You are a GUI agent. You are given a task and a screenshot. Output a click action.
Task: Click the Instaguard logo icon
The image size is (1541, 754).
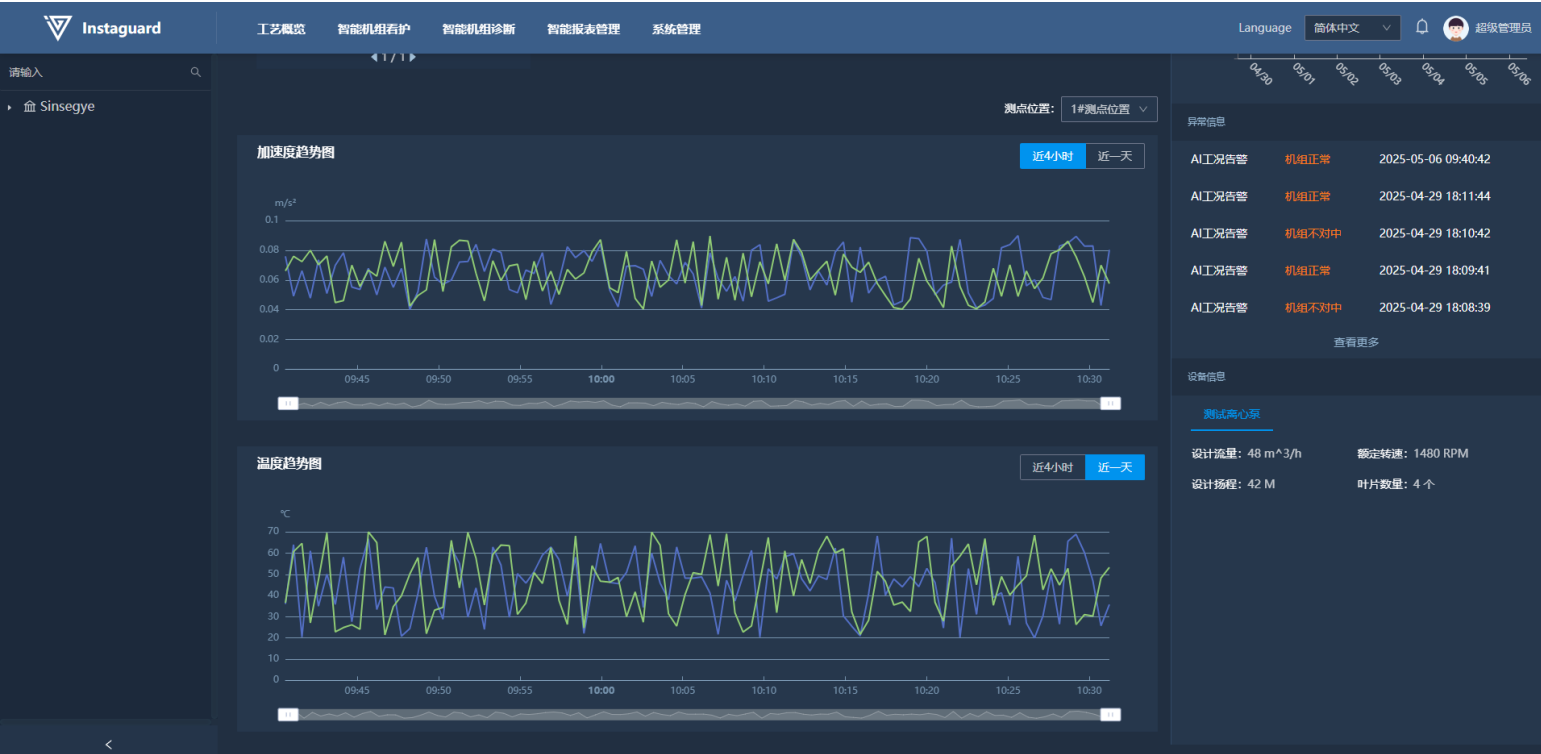(58, 28)
